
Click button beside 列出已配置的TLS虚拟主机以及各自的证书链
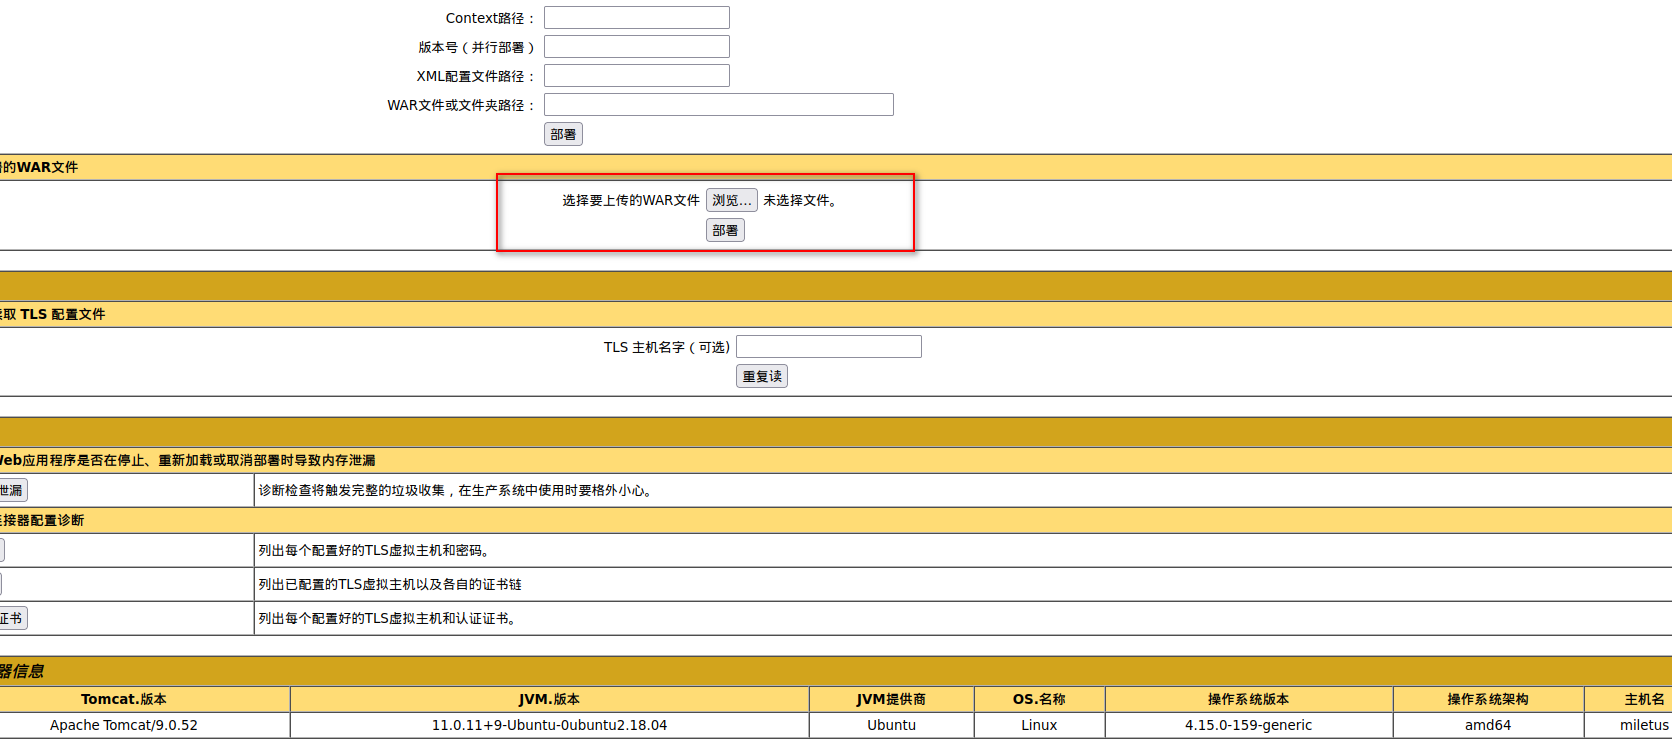pyautogui.click(x=1, y=584)
